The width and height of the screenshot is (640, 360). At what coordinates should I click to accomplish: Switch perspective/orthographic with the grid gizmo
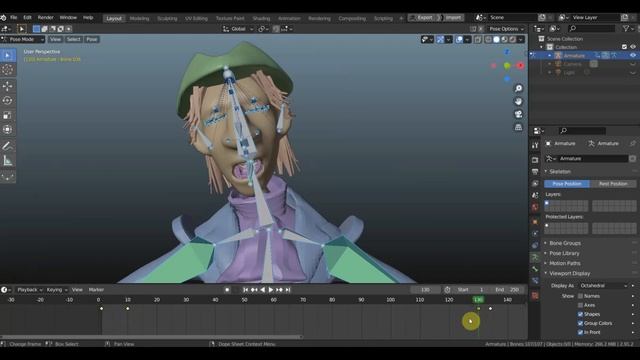click(x=518, y=127)
